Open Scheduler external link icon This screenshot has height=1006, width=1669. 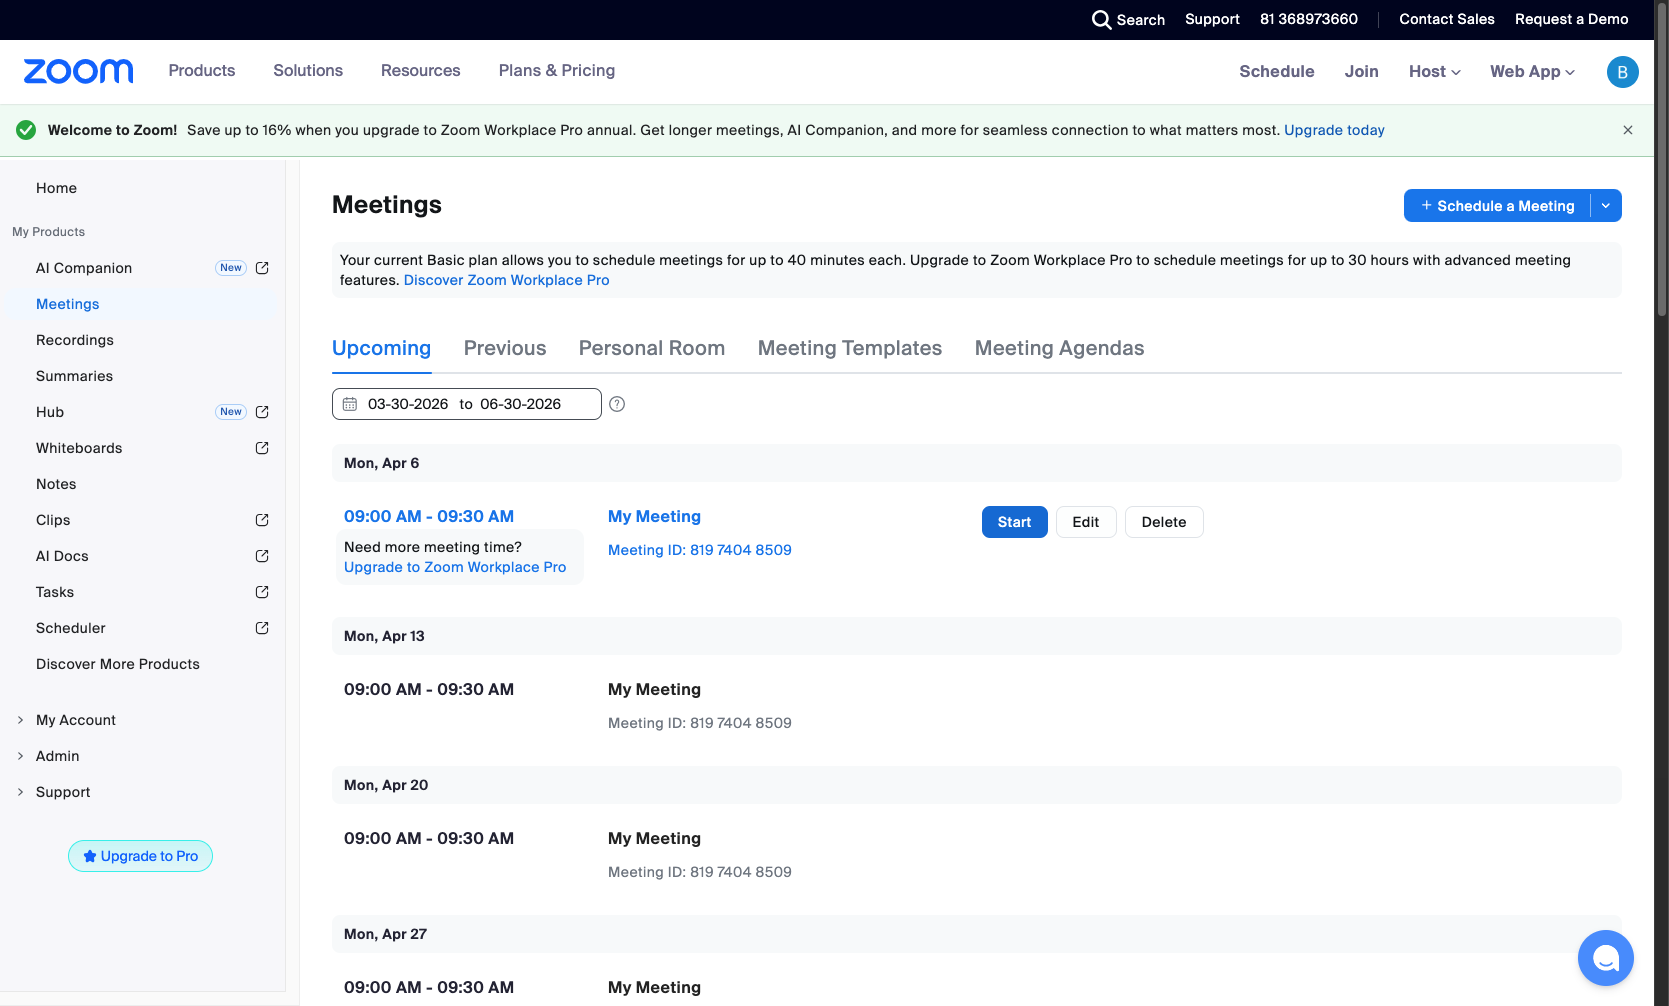tap(262, 628)
